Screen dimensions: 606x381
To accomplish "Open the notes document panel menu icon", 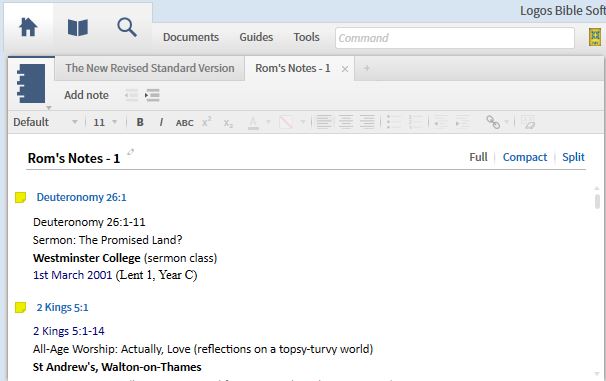I will (x=31, y=84).
